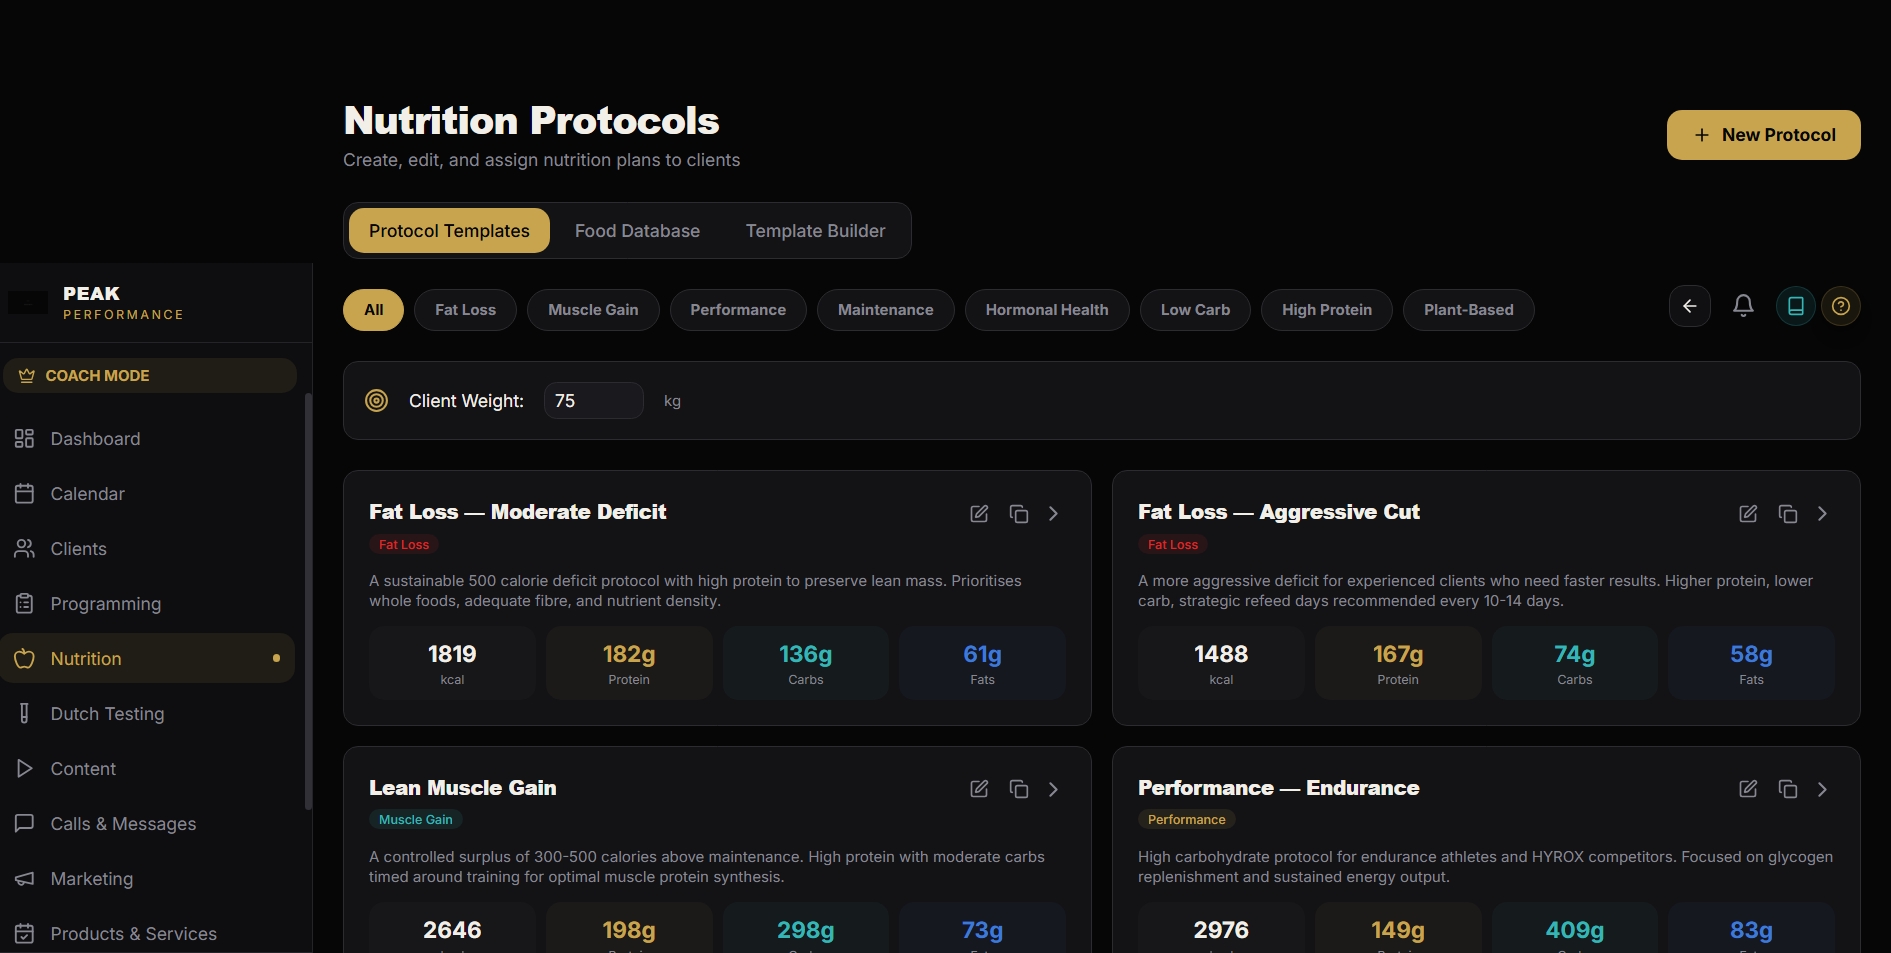Click the COACH MODE button
Viewport: 1891px width, 953px height.
(150, 376)
